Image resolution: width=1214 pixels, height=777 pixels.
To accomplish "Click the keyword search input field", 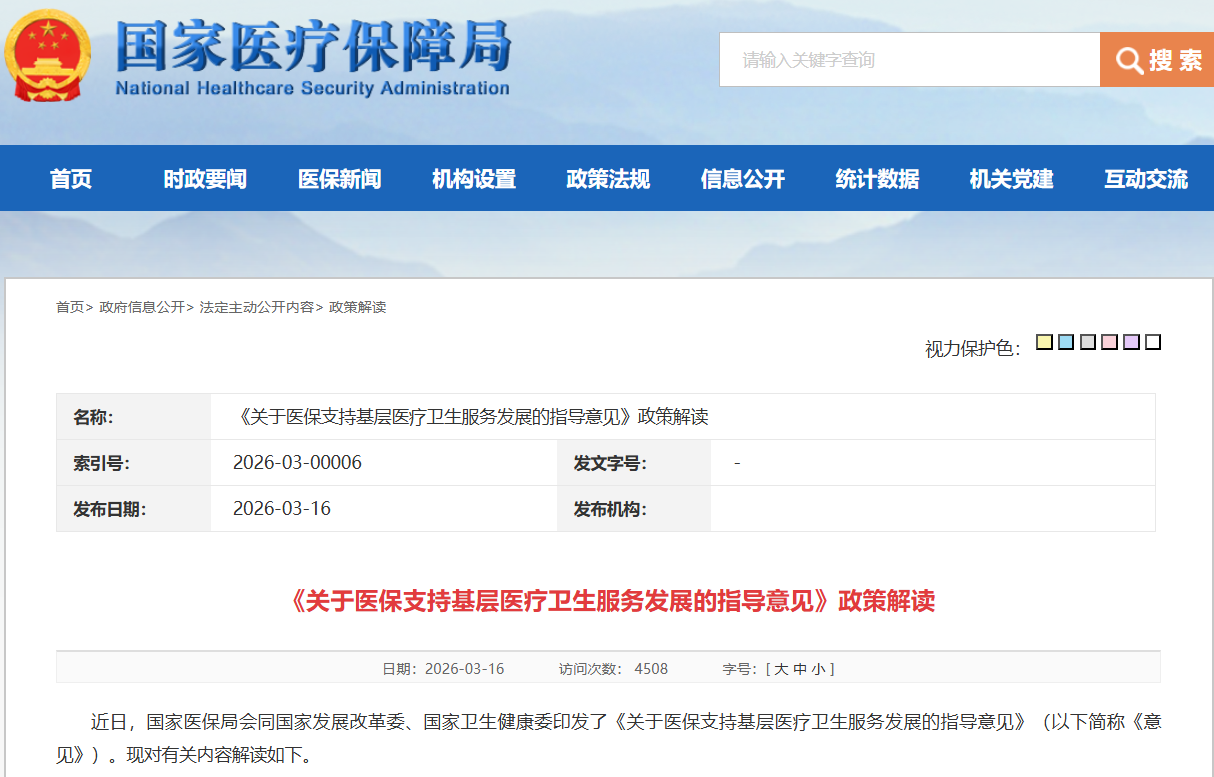I will coord(908,60).
